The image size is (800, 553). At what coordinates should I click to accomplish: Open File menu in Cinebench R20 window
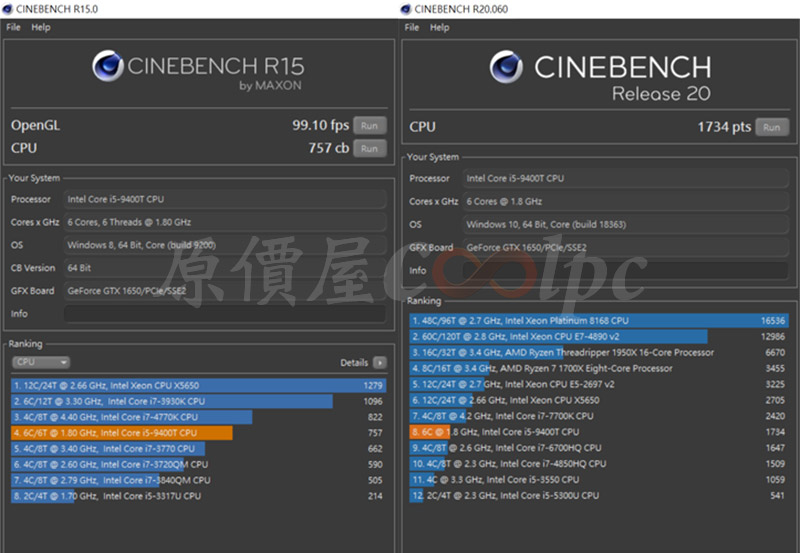point(412,28)
